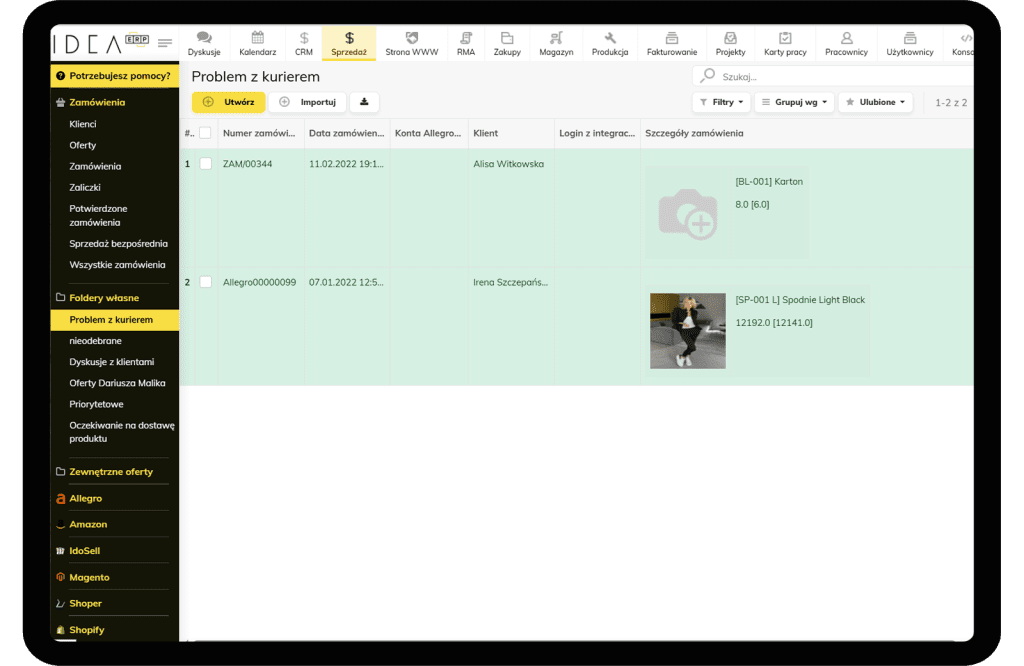Toggle the hamburger sidebar menu icon
This screenshot has height=666, width=1024.
165,43
